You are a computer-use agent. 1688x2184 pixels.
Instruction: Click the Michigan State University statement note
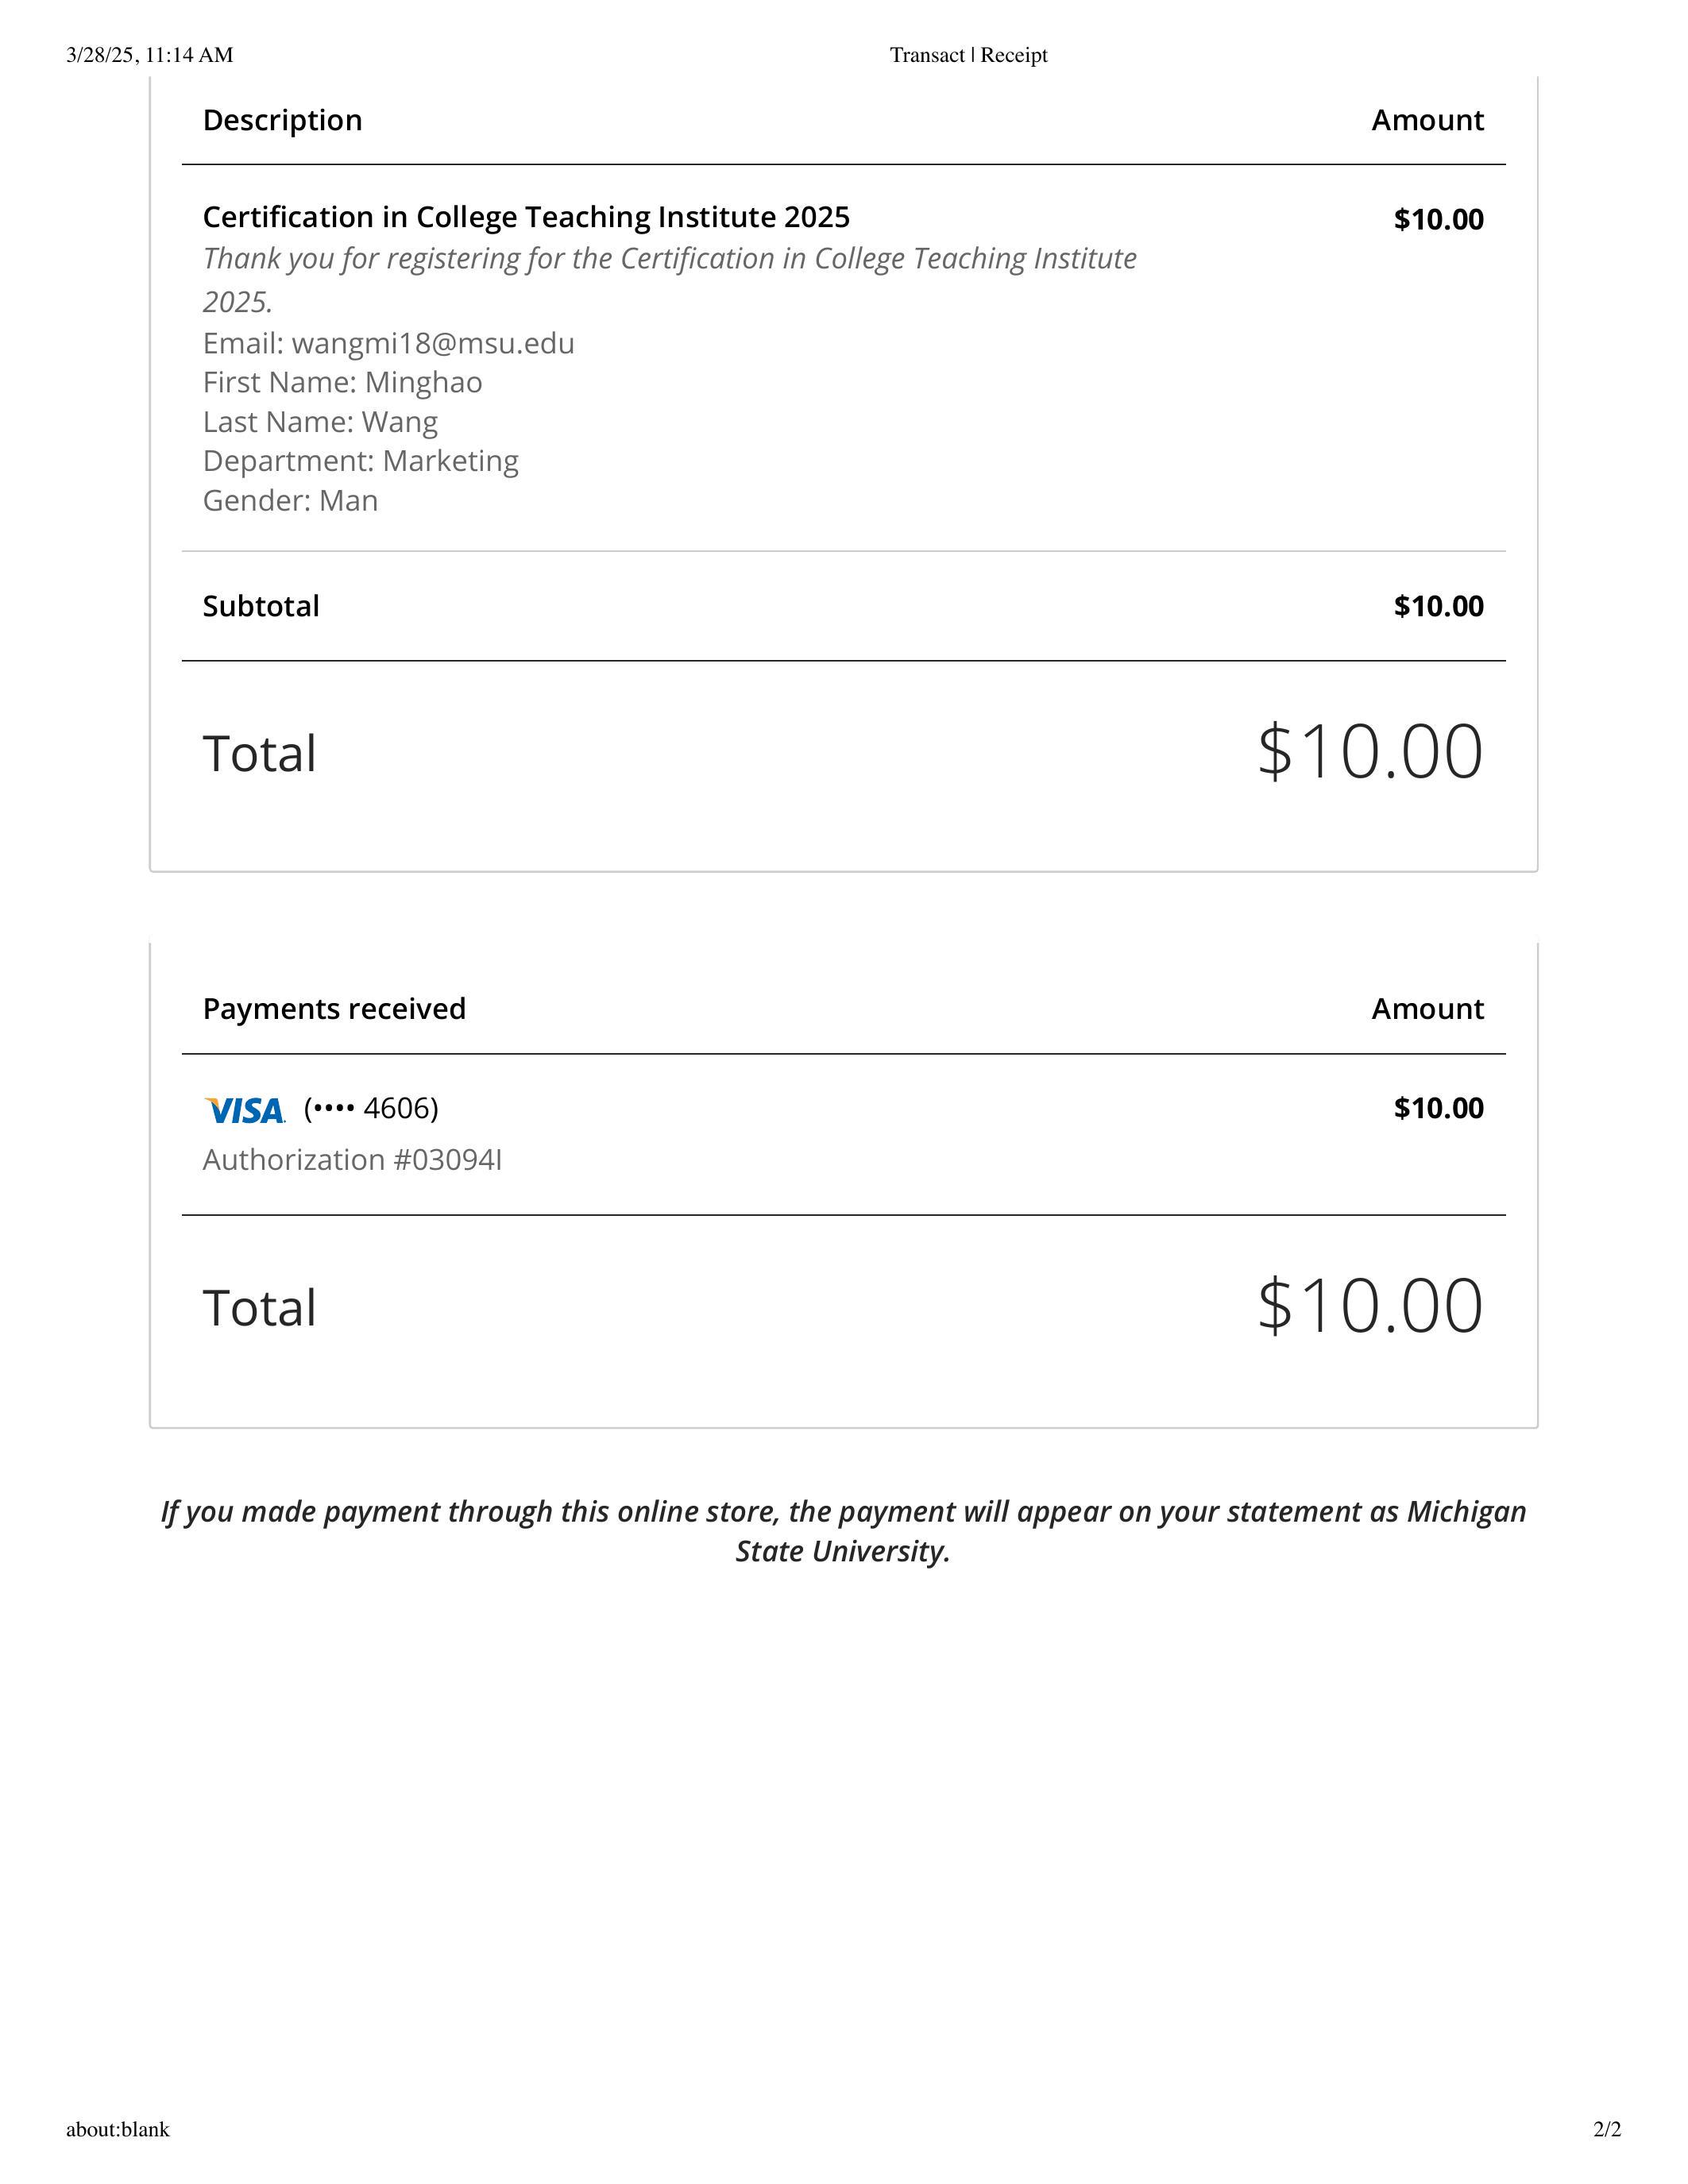click(843, 1530)
